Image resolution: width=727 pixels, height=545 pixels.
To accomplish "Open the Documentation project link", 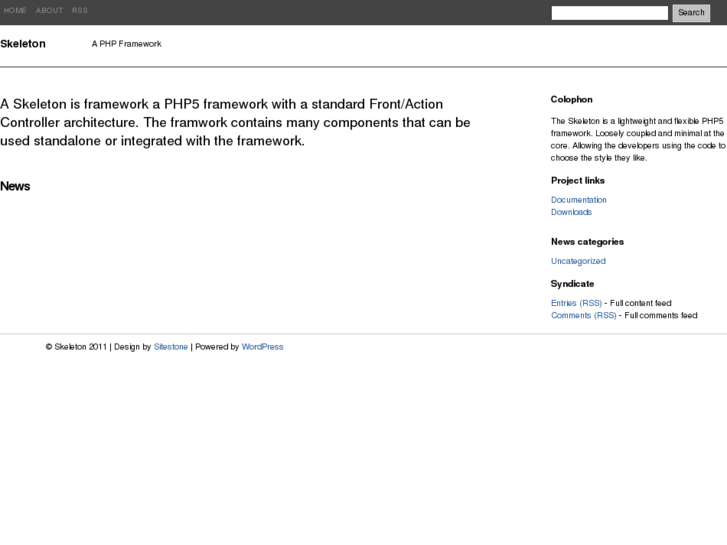I will pos(578,200).
